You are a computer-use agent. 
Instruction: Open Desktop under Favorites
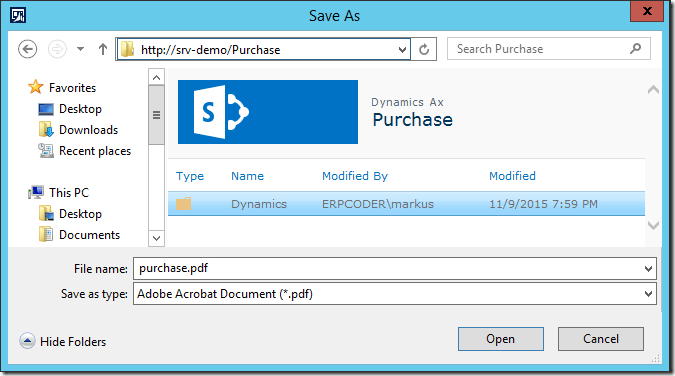pos(80,109)
